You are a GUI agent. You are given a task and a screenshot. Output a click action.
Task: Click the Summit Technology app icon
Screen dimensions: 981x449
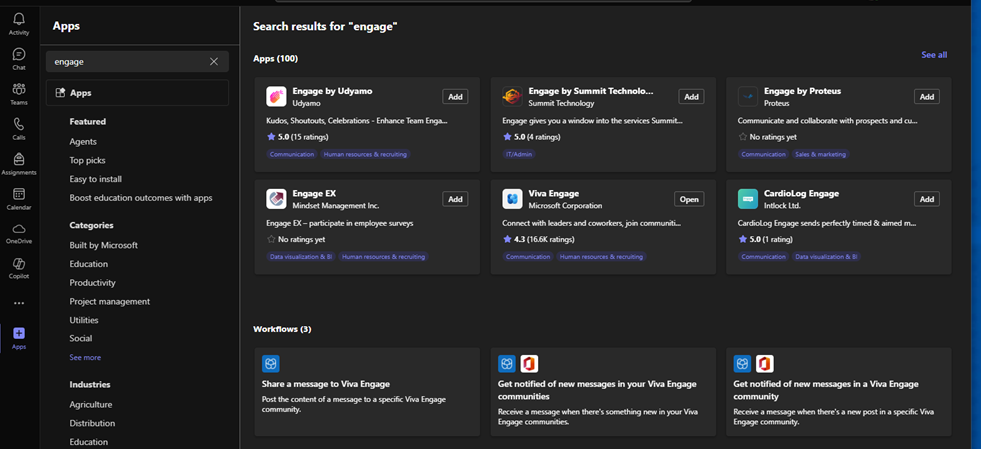[x=512, y=96]
